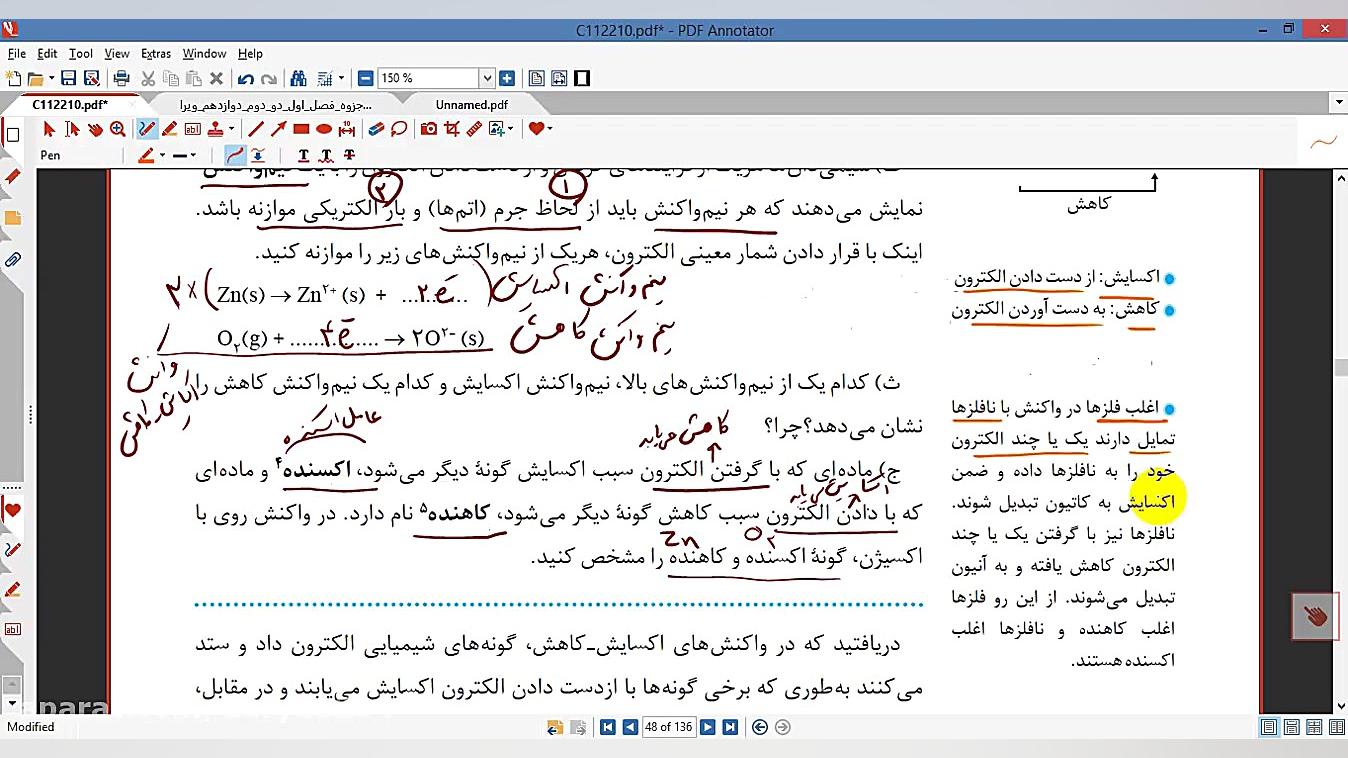
Task: Click the New document icon
Action: click(x=13, y=78)
